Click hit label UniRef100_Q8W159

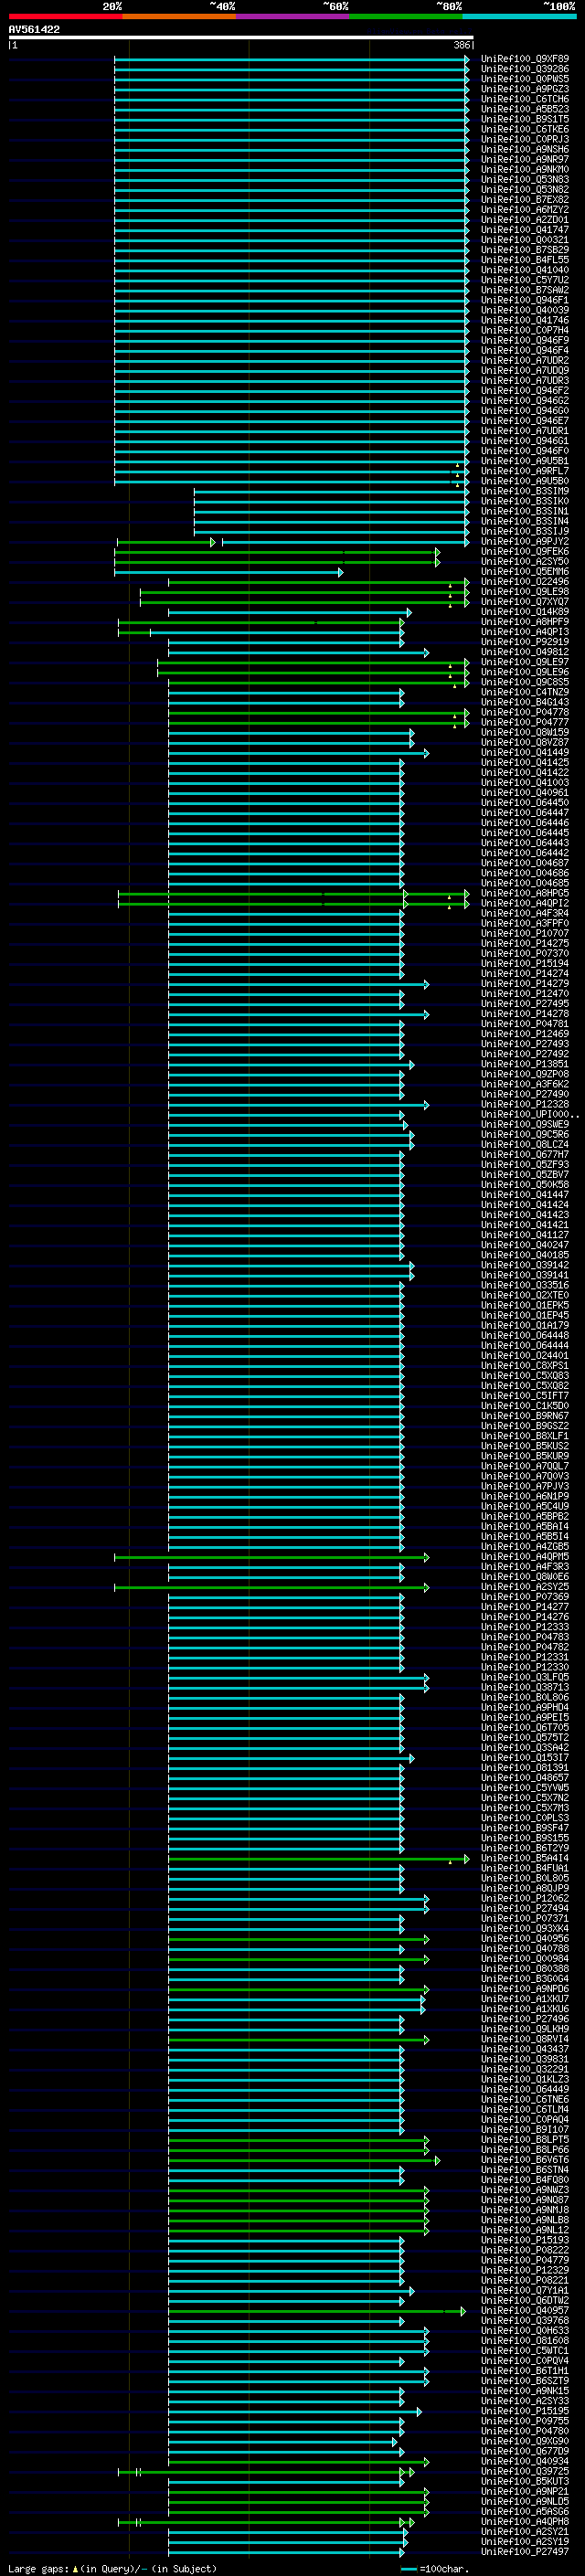525,732
